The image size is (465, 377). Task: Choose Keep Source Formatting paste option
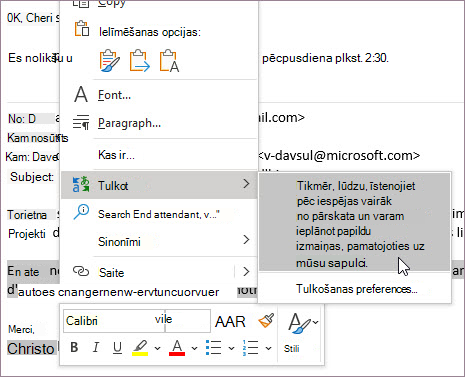coord(109,61)
